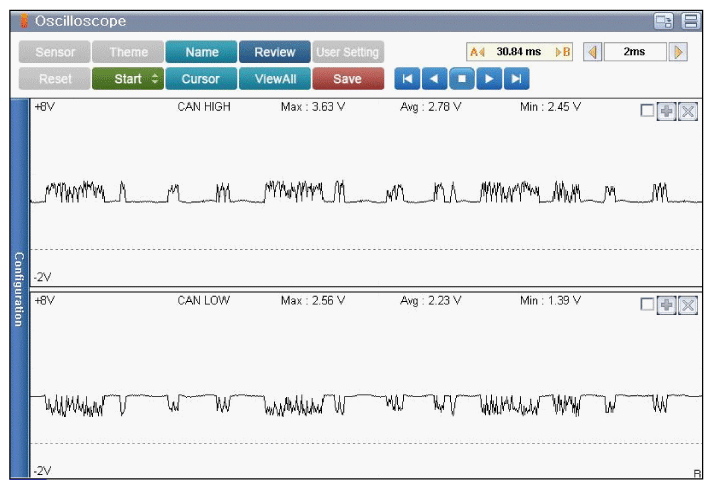This screenshot has width=713, height=489.
Task: Close the CAN LOW channel
Action: click(687, 304)
